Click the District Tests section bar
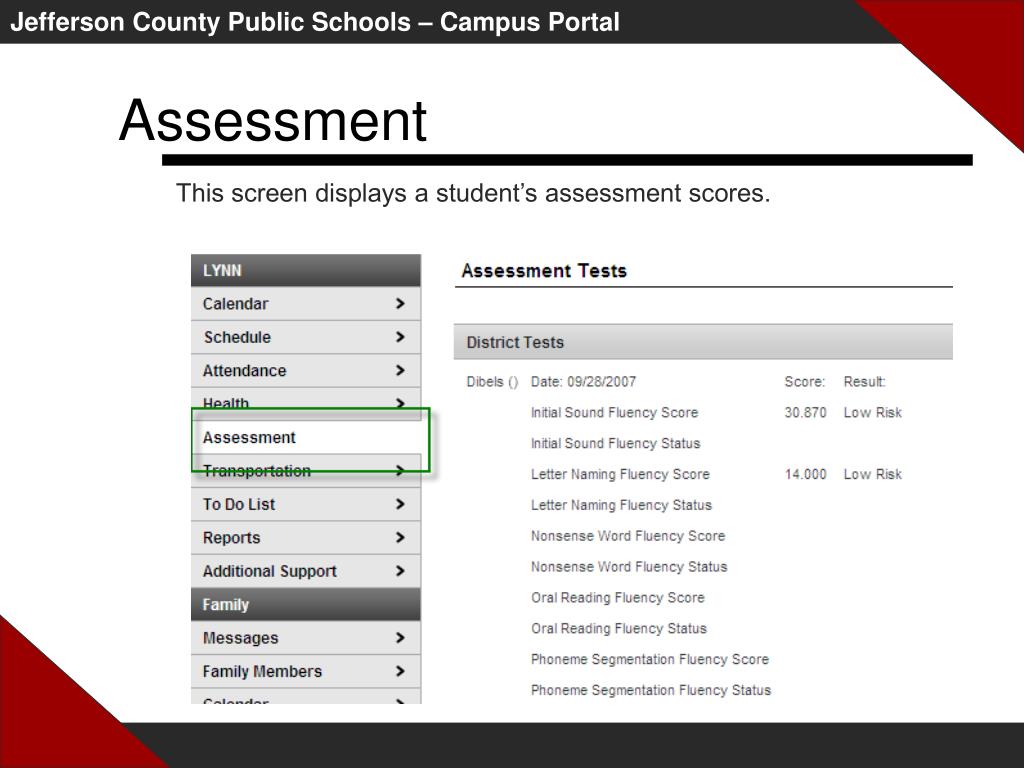This screenshot has width=1024, height=768. [x=703, y=342]
